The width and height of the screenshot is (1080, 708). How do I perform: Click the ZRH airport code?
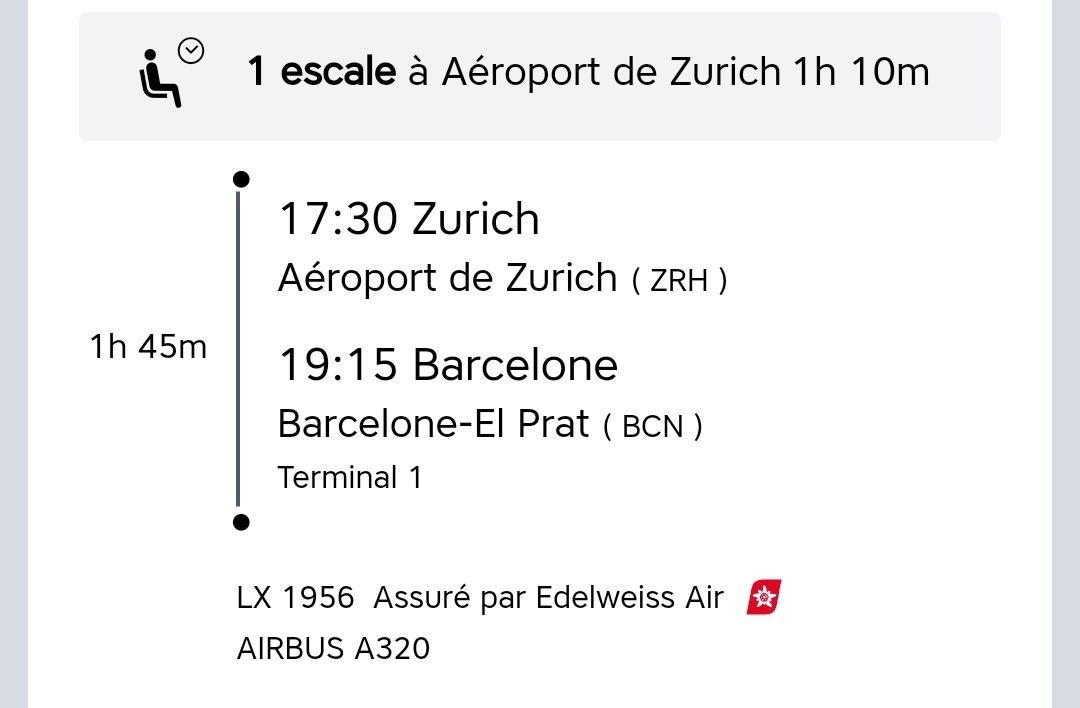coord(679,281)
